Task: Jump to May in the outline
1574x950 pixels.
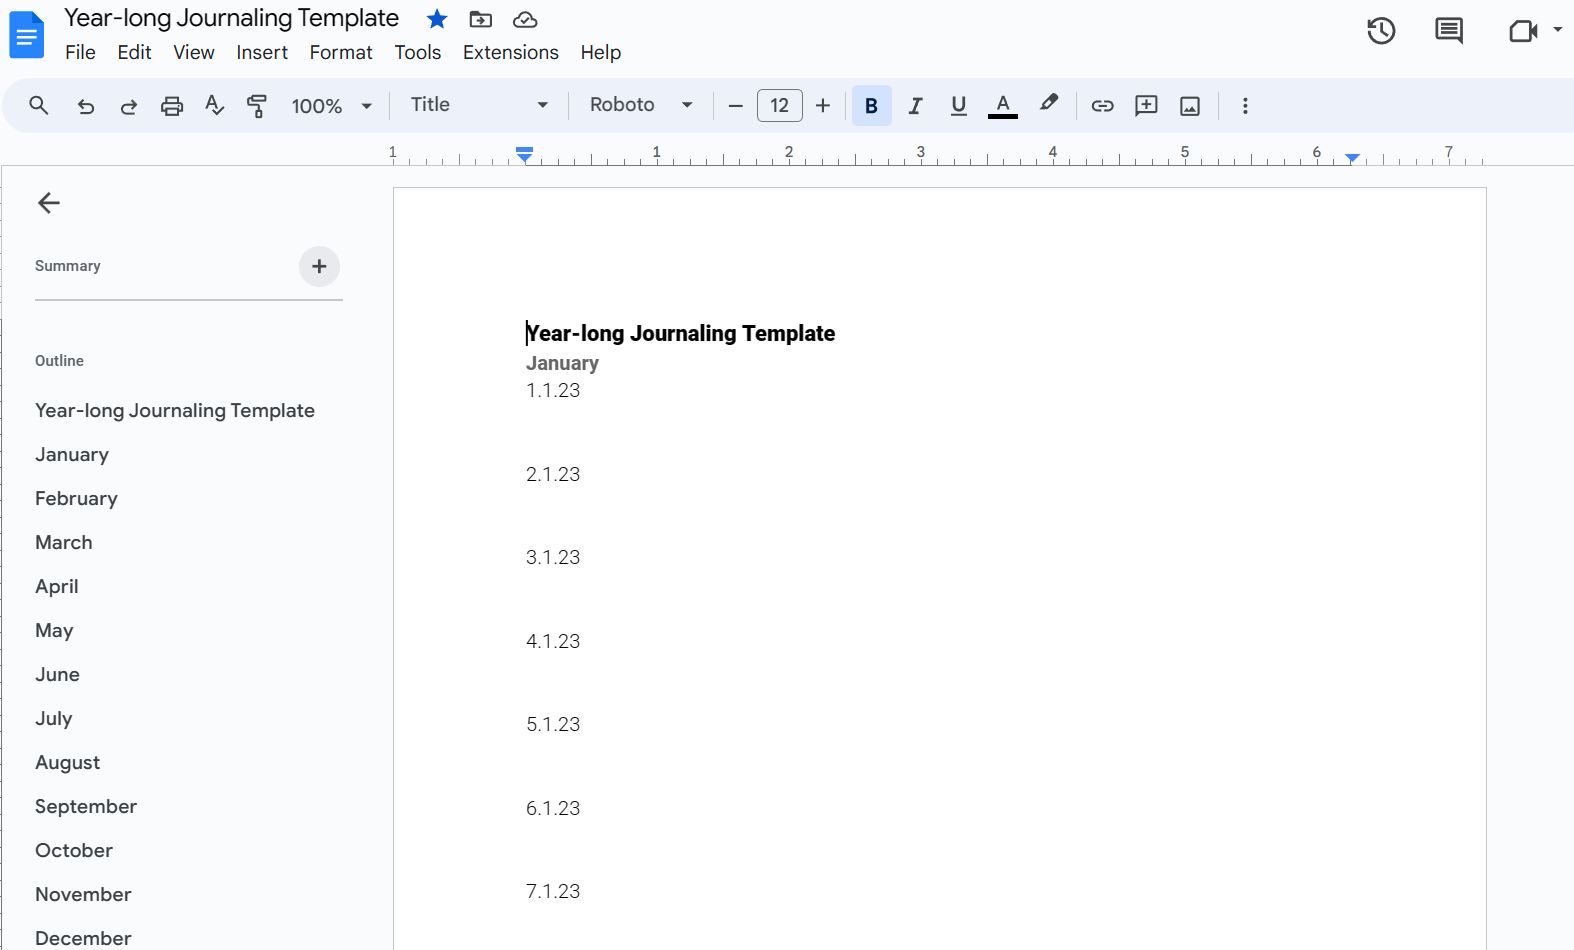Action: pyautogui.click(x=54, y=630)
